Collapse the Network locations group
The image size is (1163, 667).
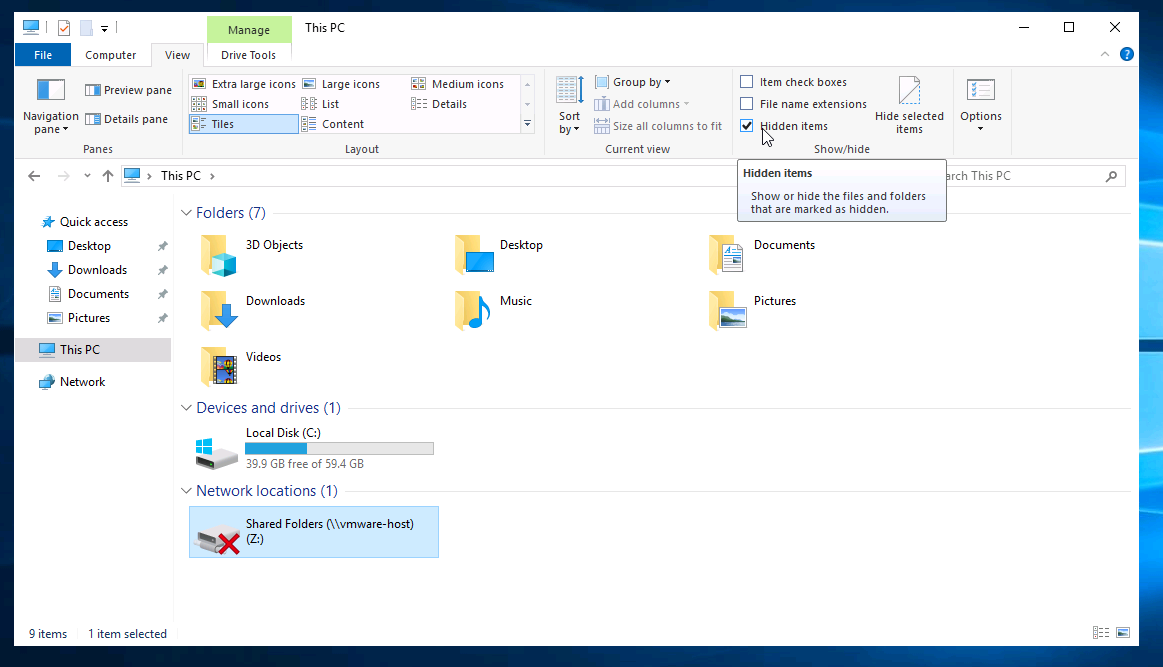[186, 491]
